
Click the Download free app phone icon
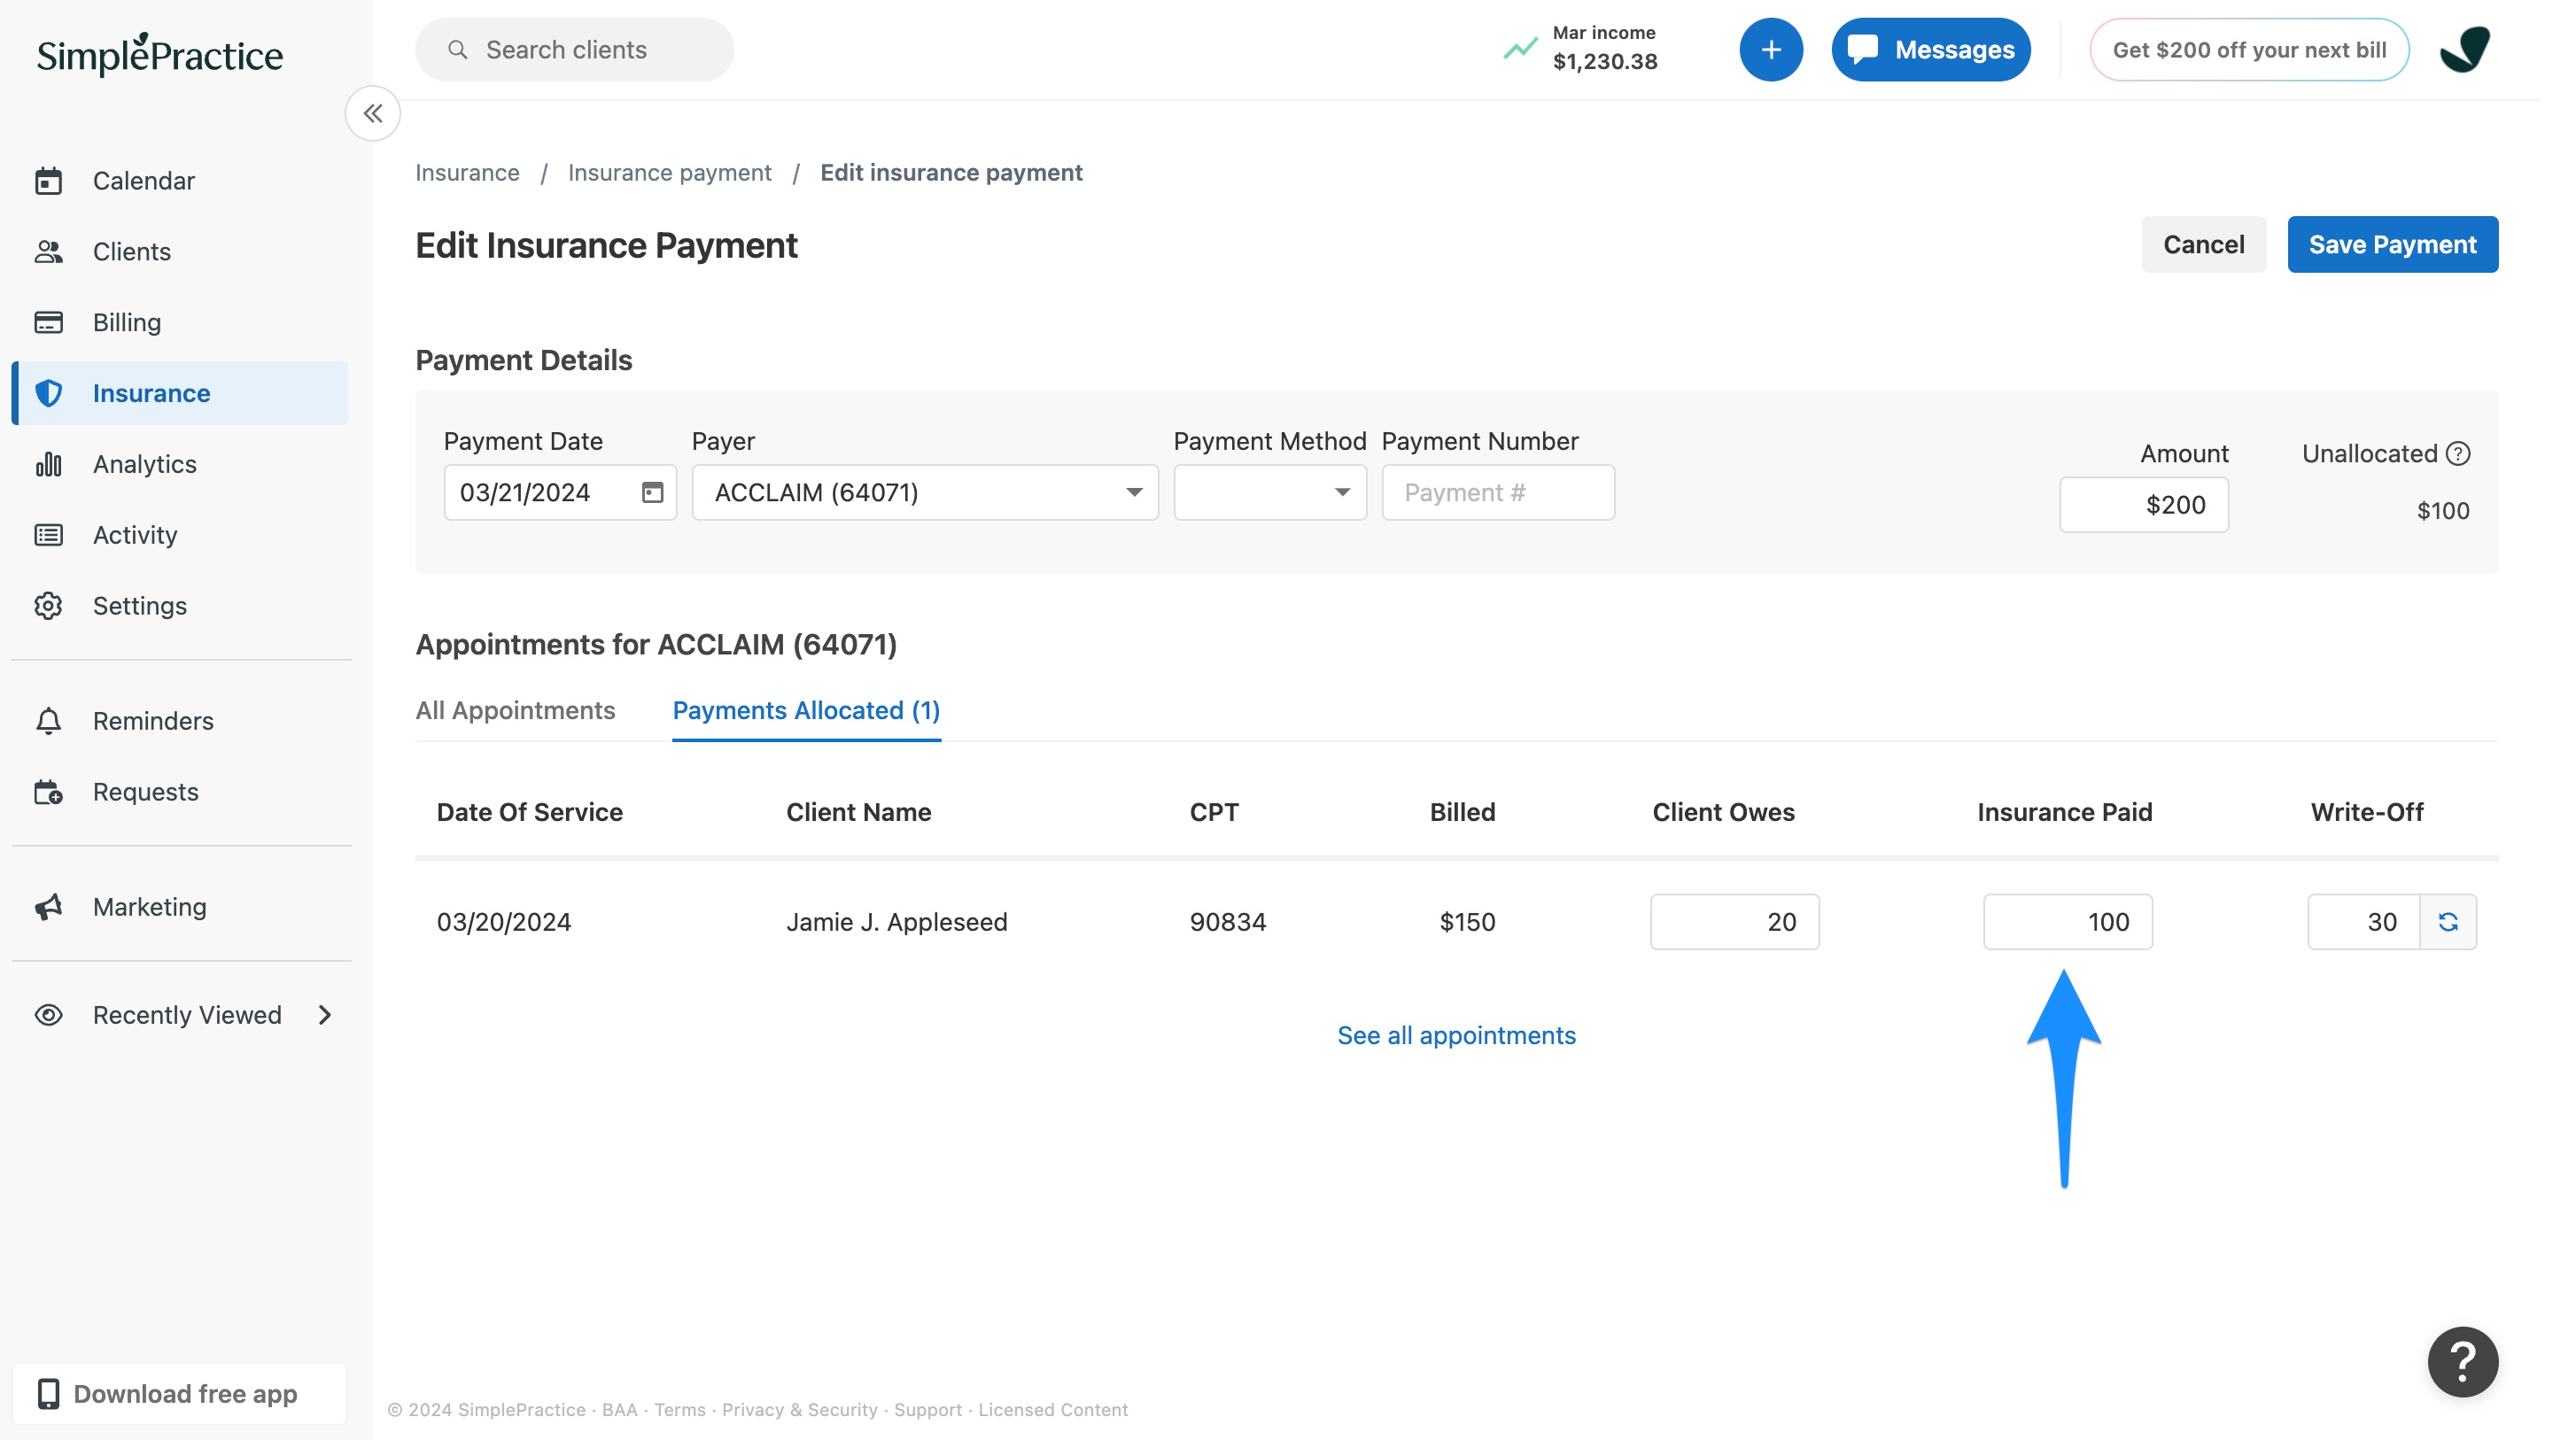pyautogui.click(x=48, y=1393)
